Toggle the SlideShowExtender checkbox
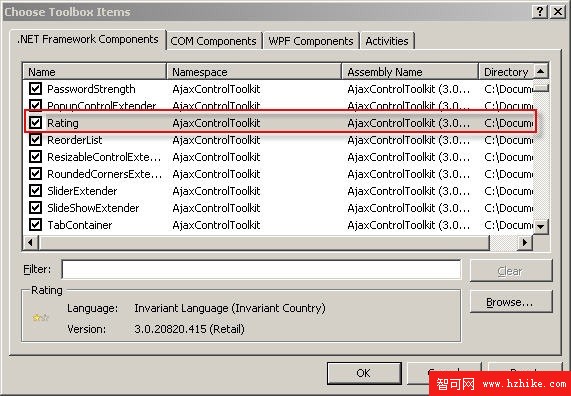The height and width of the screenshot is (396, 571). 35,208
